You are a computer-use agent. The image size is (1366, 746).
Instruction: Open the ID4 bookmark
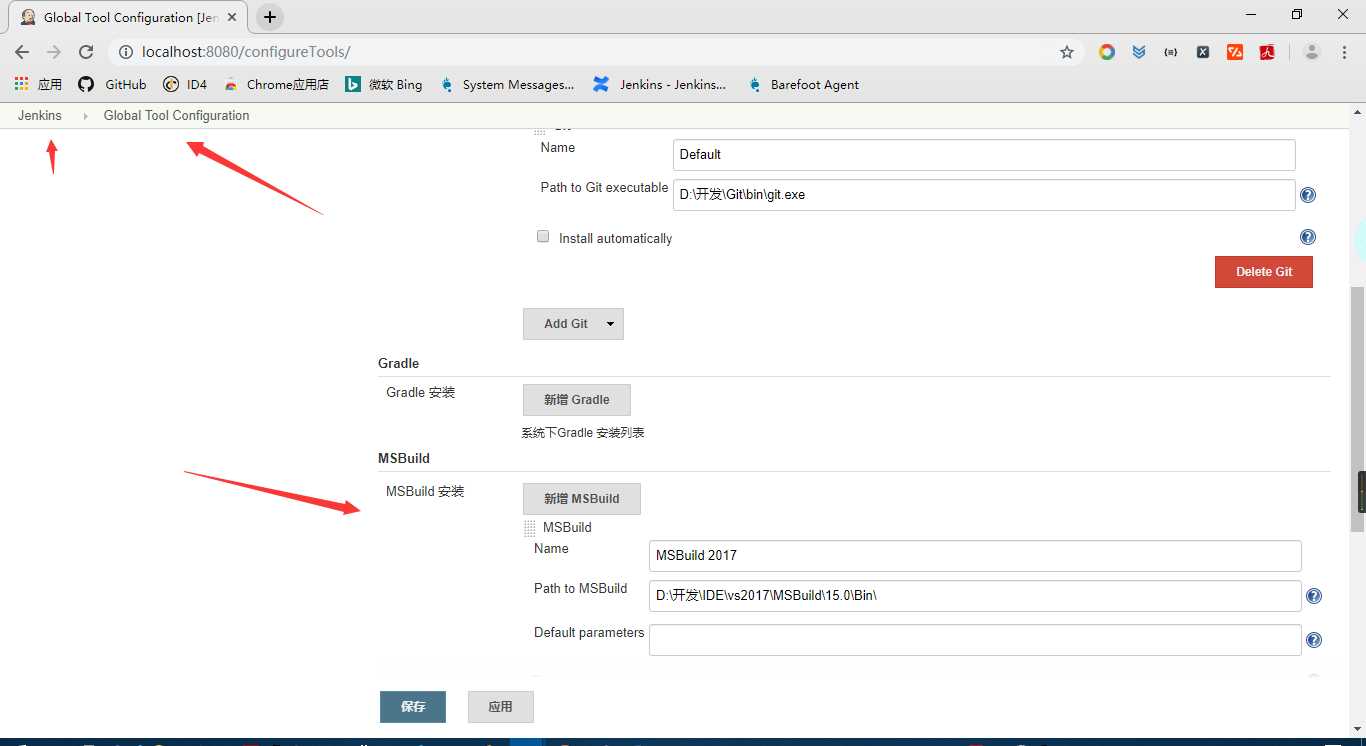click(x=185, y=85)
